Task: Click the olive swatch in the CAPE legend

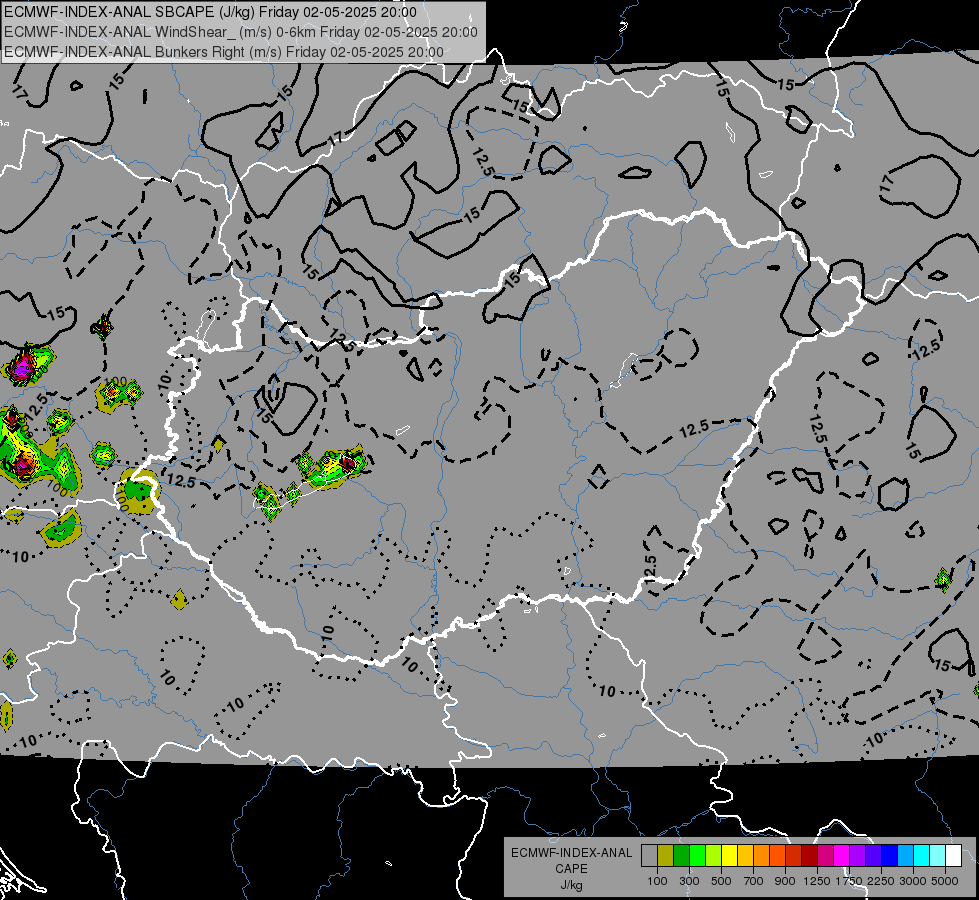Action: point(666,855)
